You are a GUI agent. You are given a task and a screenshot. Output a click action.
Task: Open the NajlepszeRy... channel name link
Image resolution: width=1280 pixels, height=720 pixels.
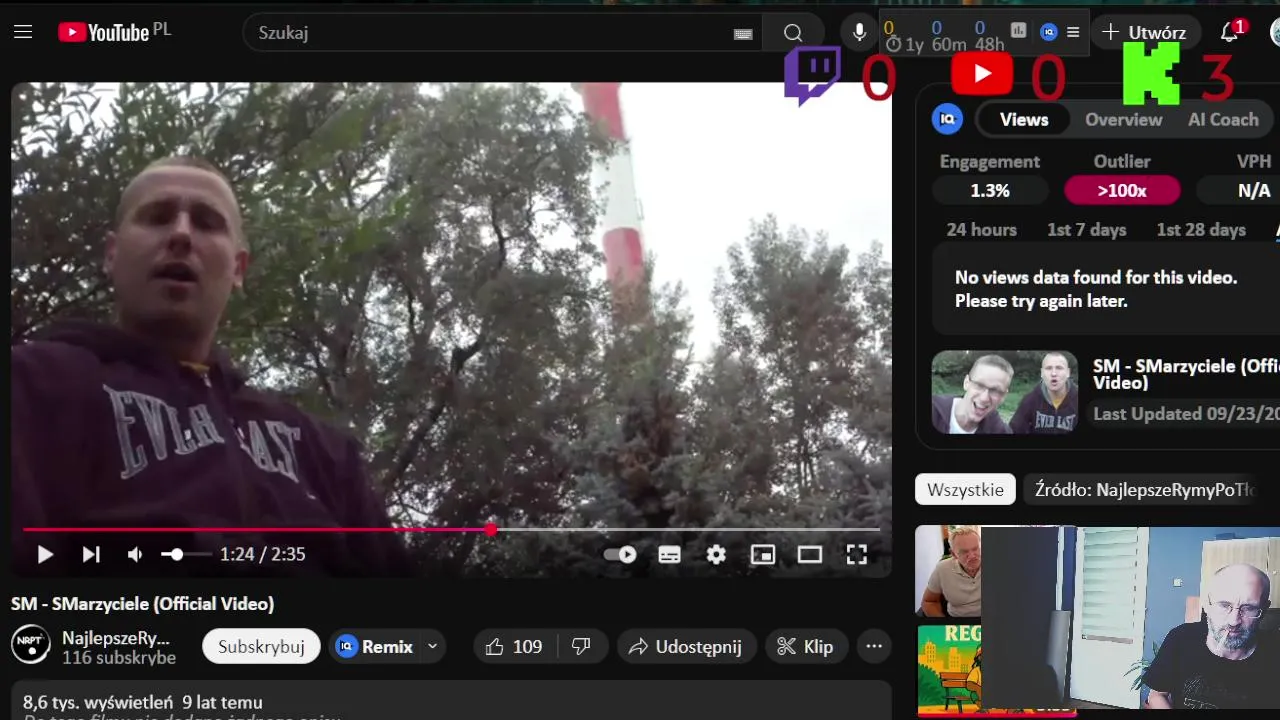tap(116, 638)
